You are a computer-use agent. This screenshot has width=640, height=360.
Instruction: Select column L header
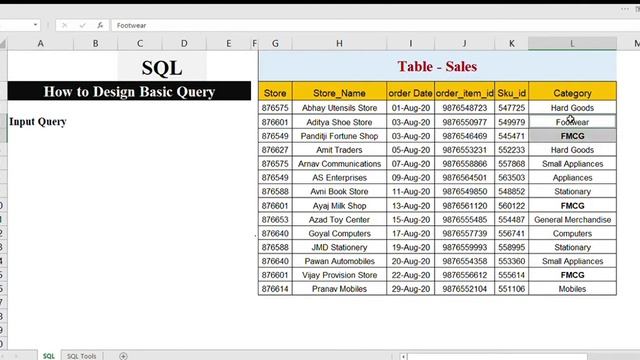[572, 43]
